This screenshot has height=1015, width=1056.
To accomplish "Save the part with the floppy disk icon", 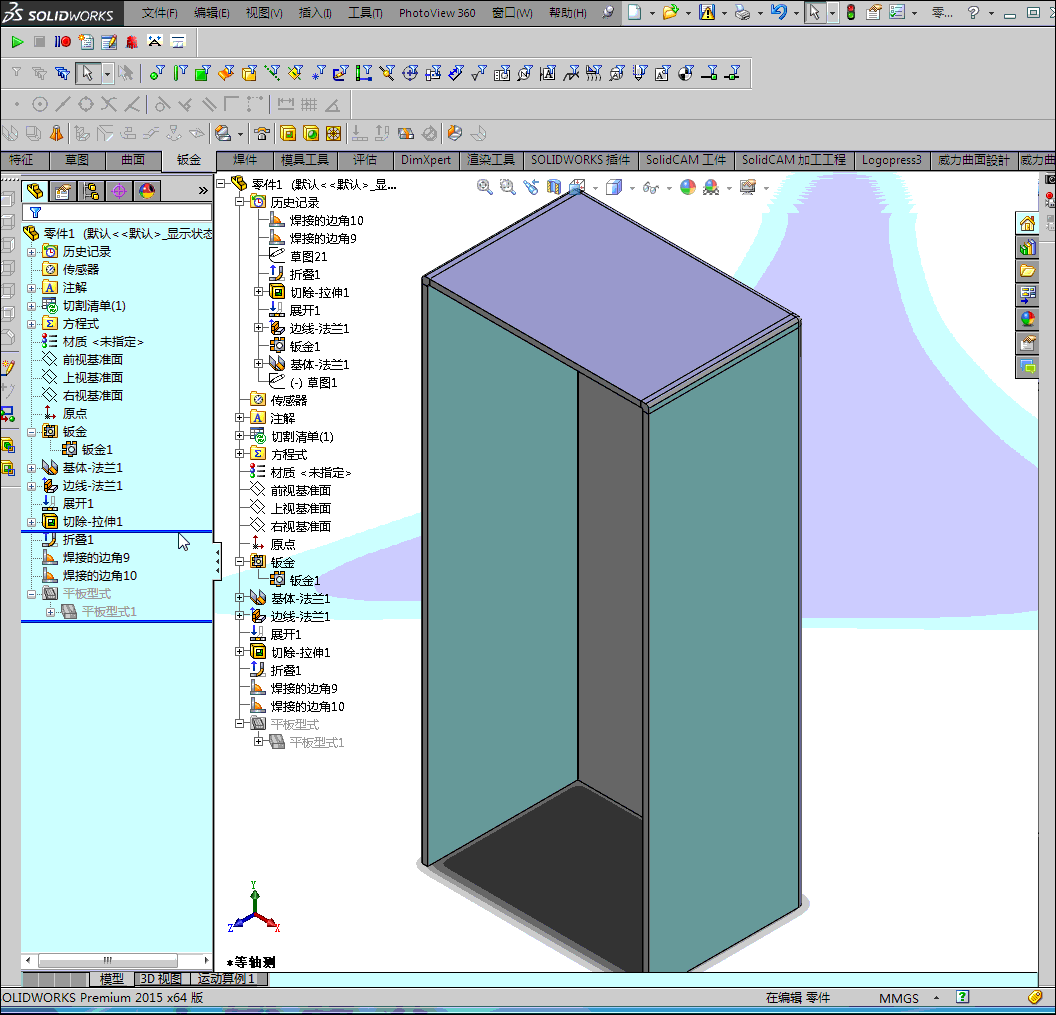I will coord(706,12).
